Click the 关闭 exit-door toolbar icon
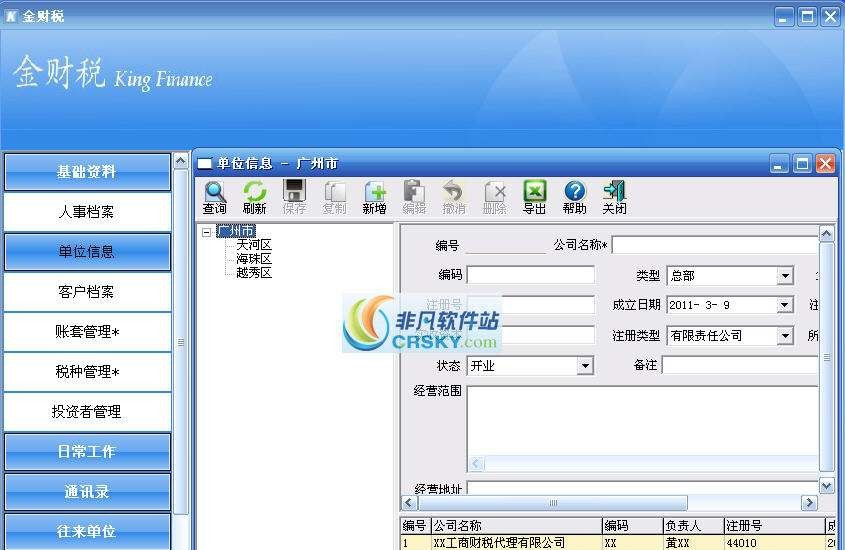This screenshot has width=845, height=550. (x=614, y=197)
